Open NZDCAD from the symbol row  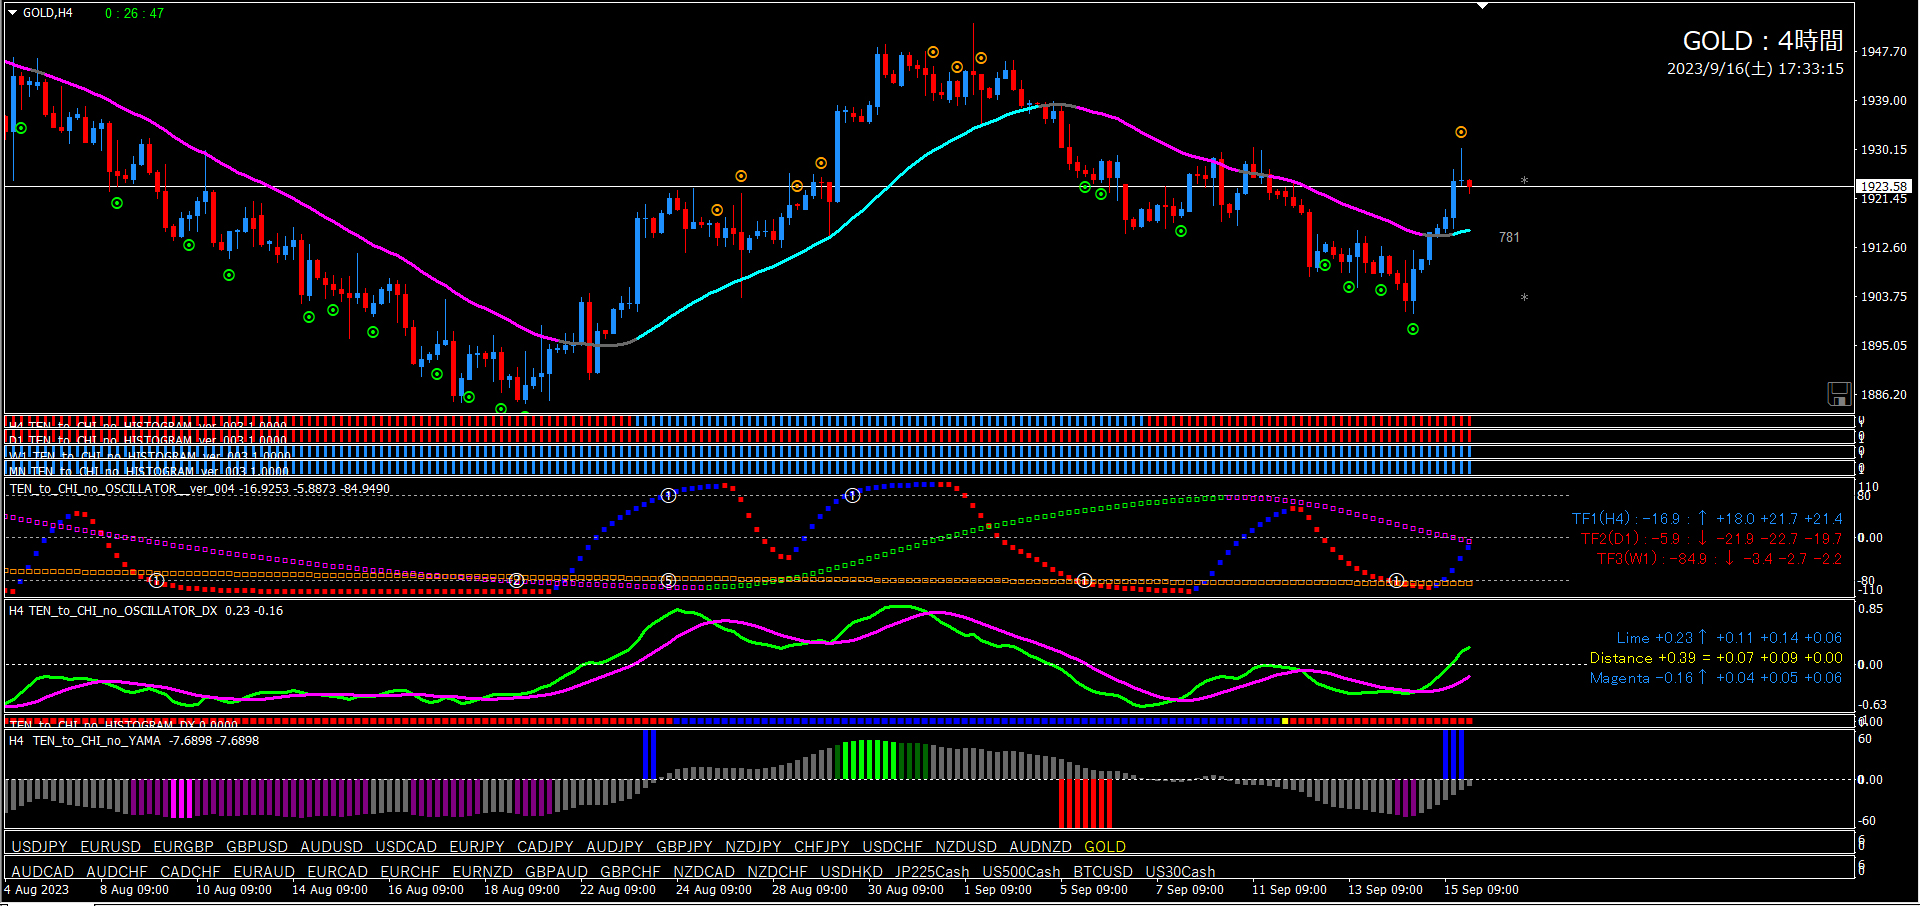[704, 872]
